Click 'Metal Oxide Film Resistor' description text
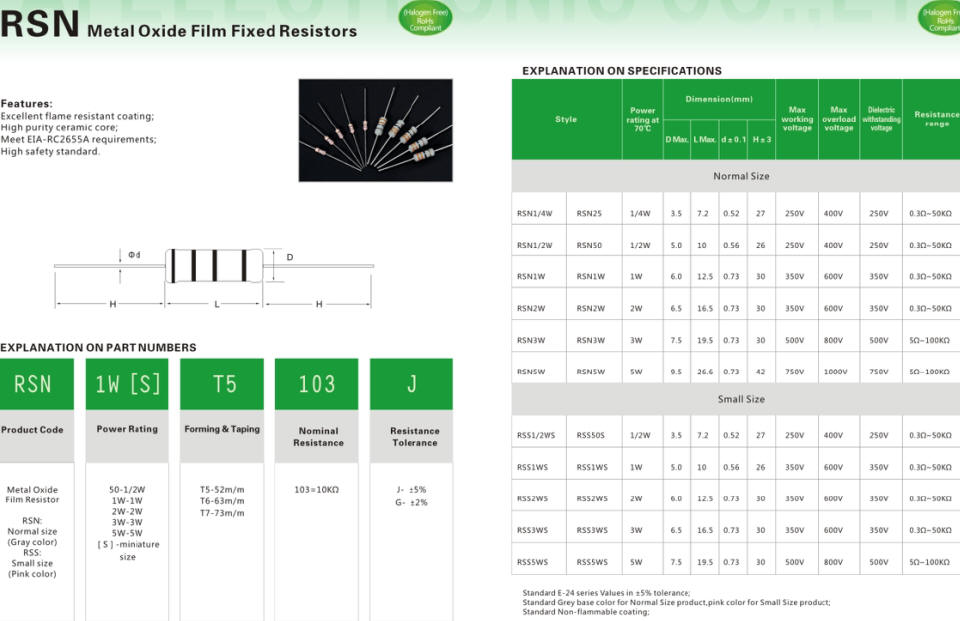960x621 pixels. [32, 494]
